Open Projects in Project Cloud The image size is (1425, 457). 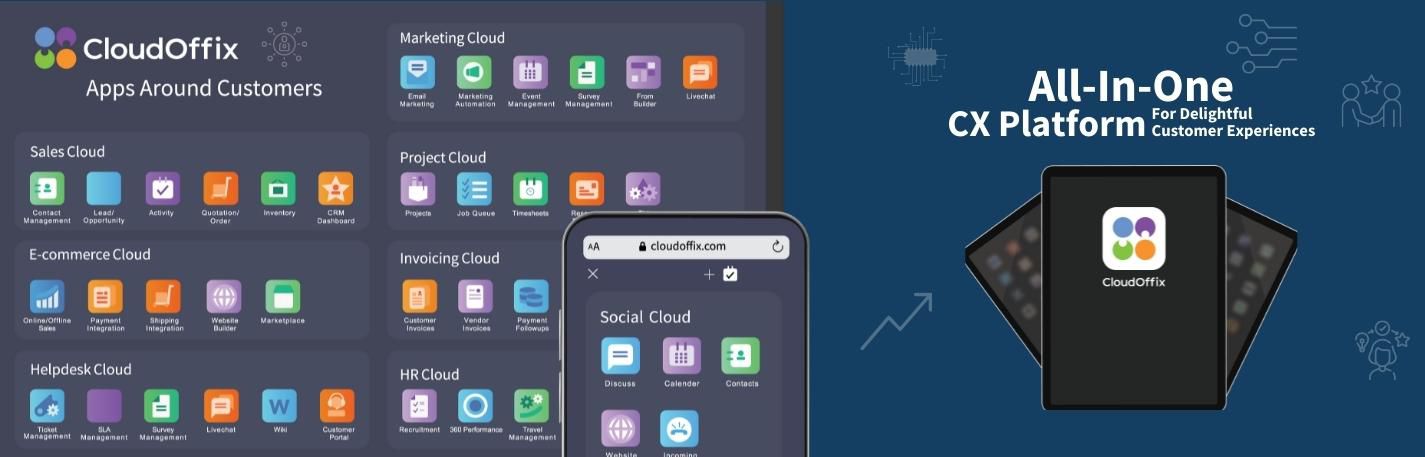coord(418,190)
